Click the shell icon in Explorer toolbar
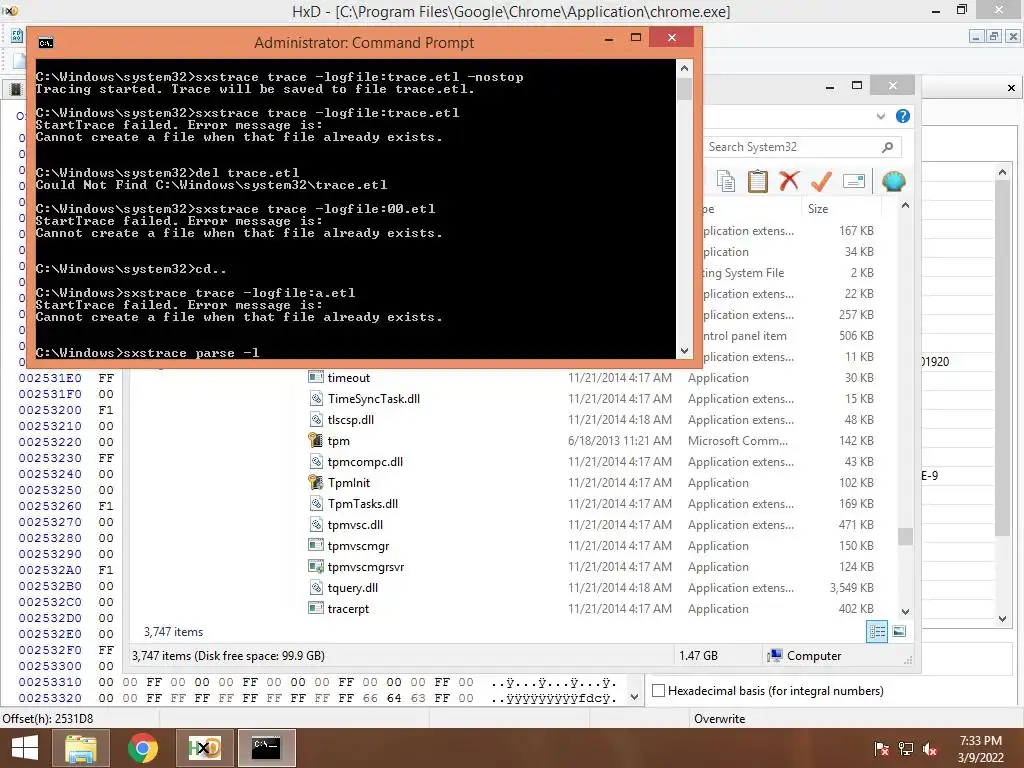 point(893,181)
